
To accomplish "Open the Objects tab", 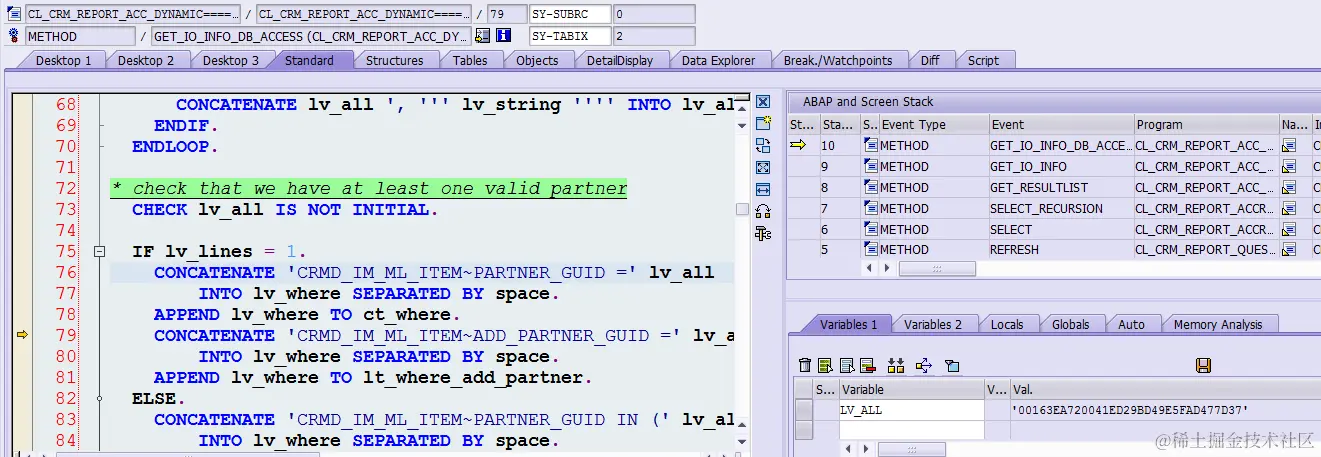I will 537,60.
